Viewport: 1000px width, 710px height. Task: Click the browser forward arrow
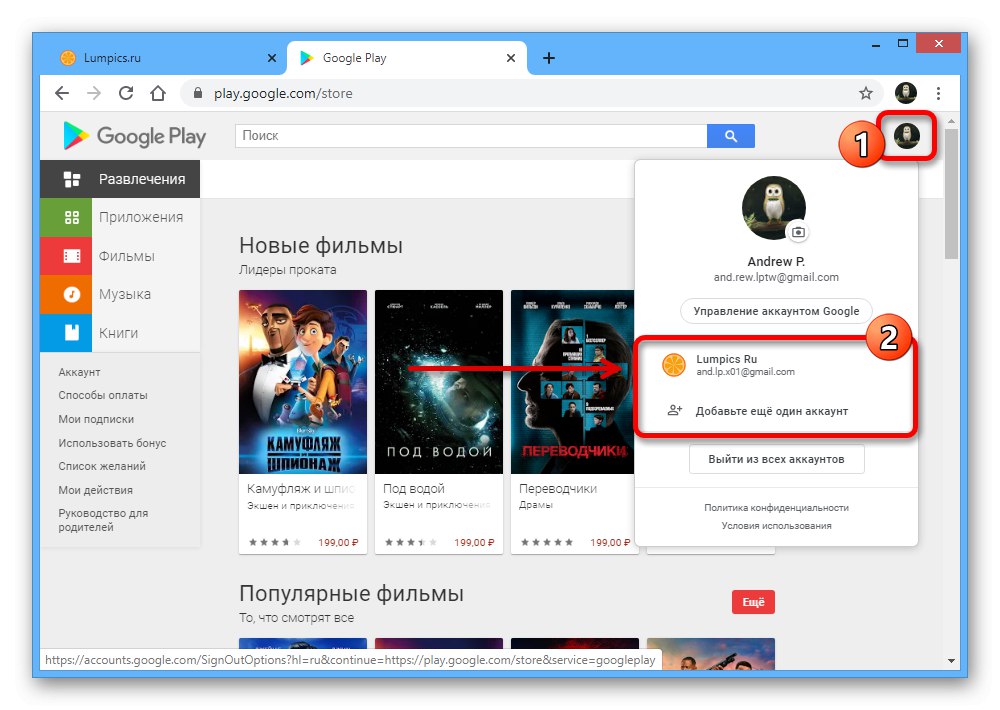94,94
